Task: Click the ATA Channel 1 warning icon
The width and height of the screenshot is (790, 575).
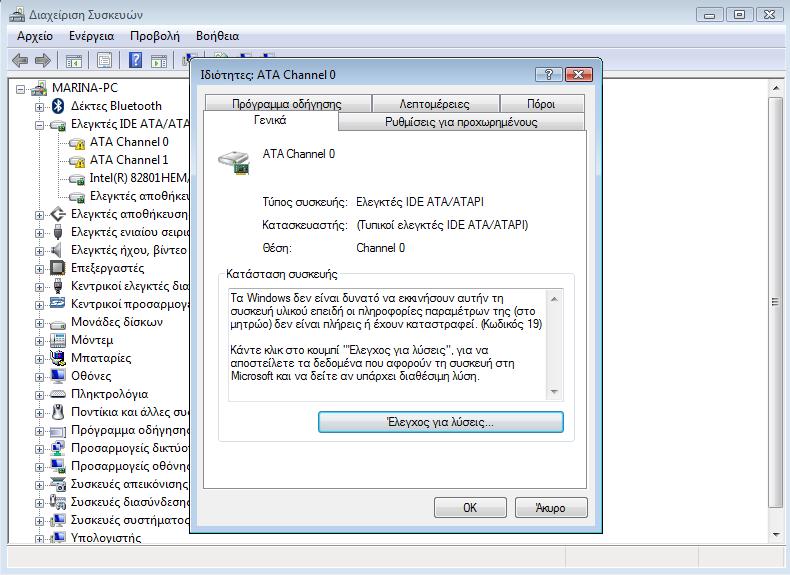Action: (77, 161)
